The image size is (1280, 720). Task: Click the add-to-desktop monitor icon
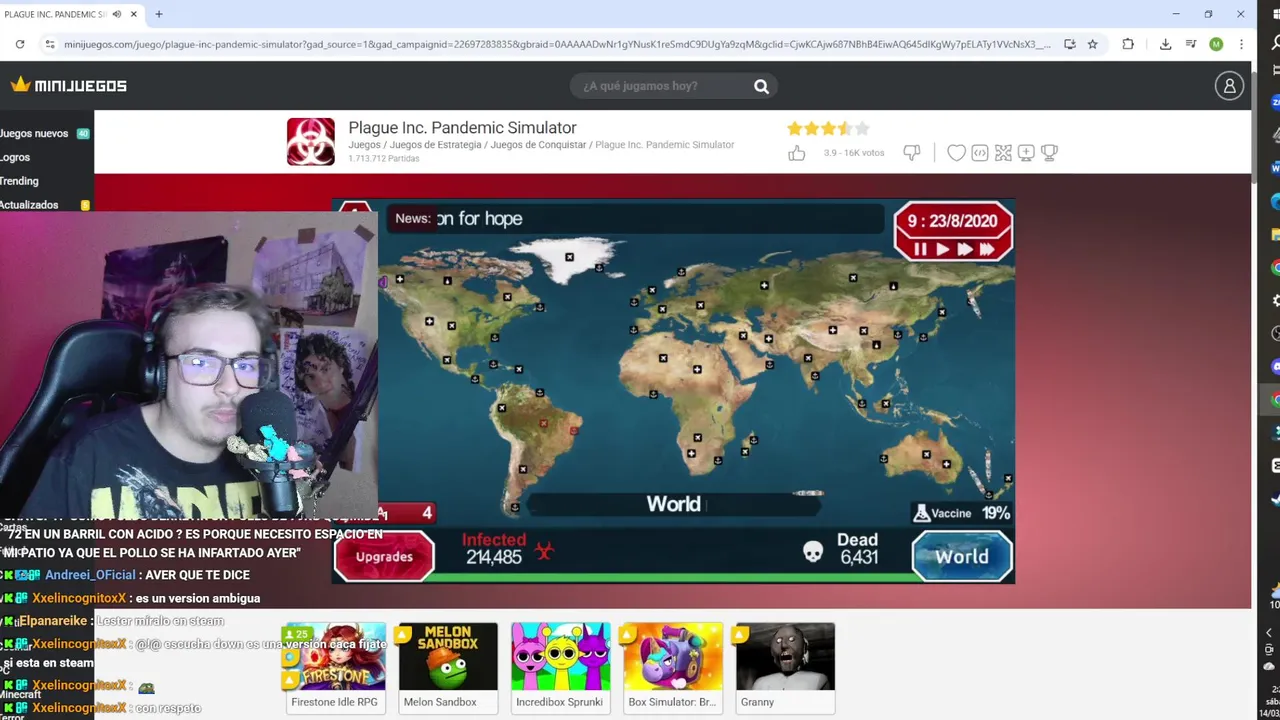[1026, 153]
